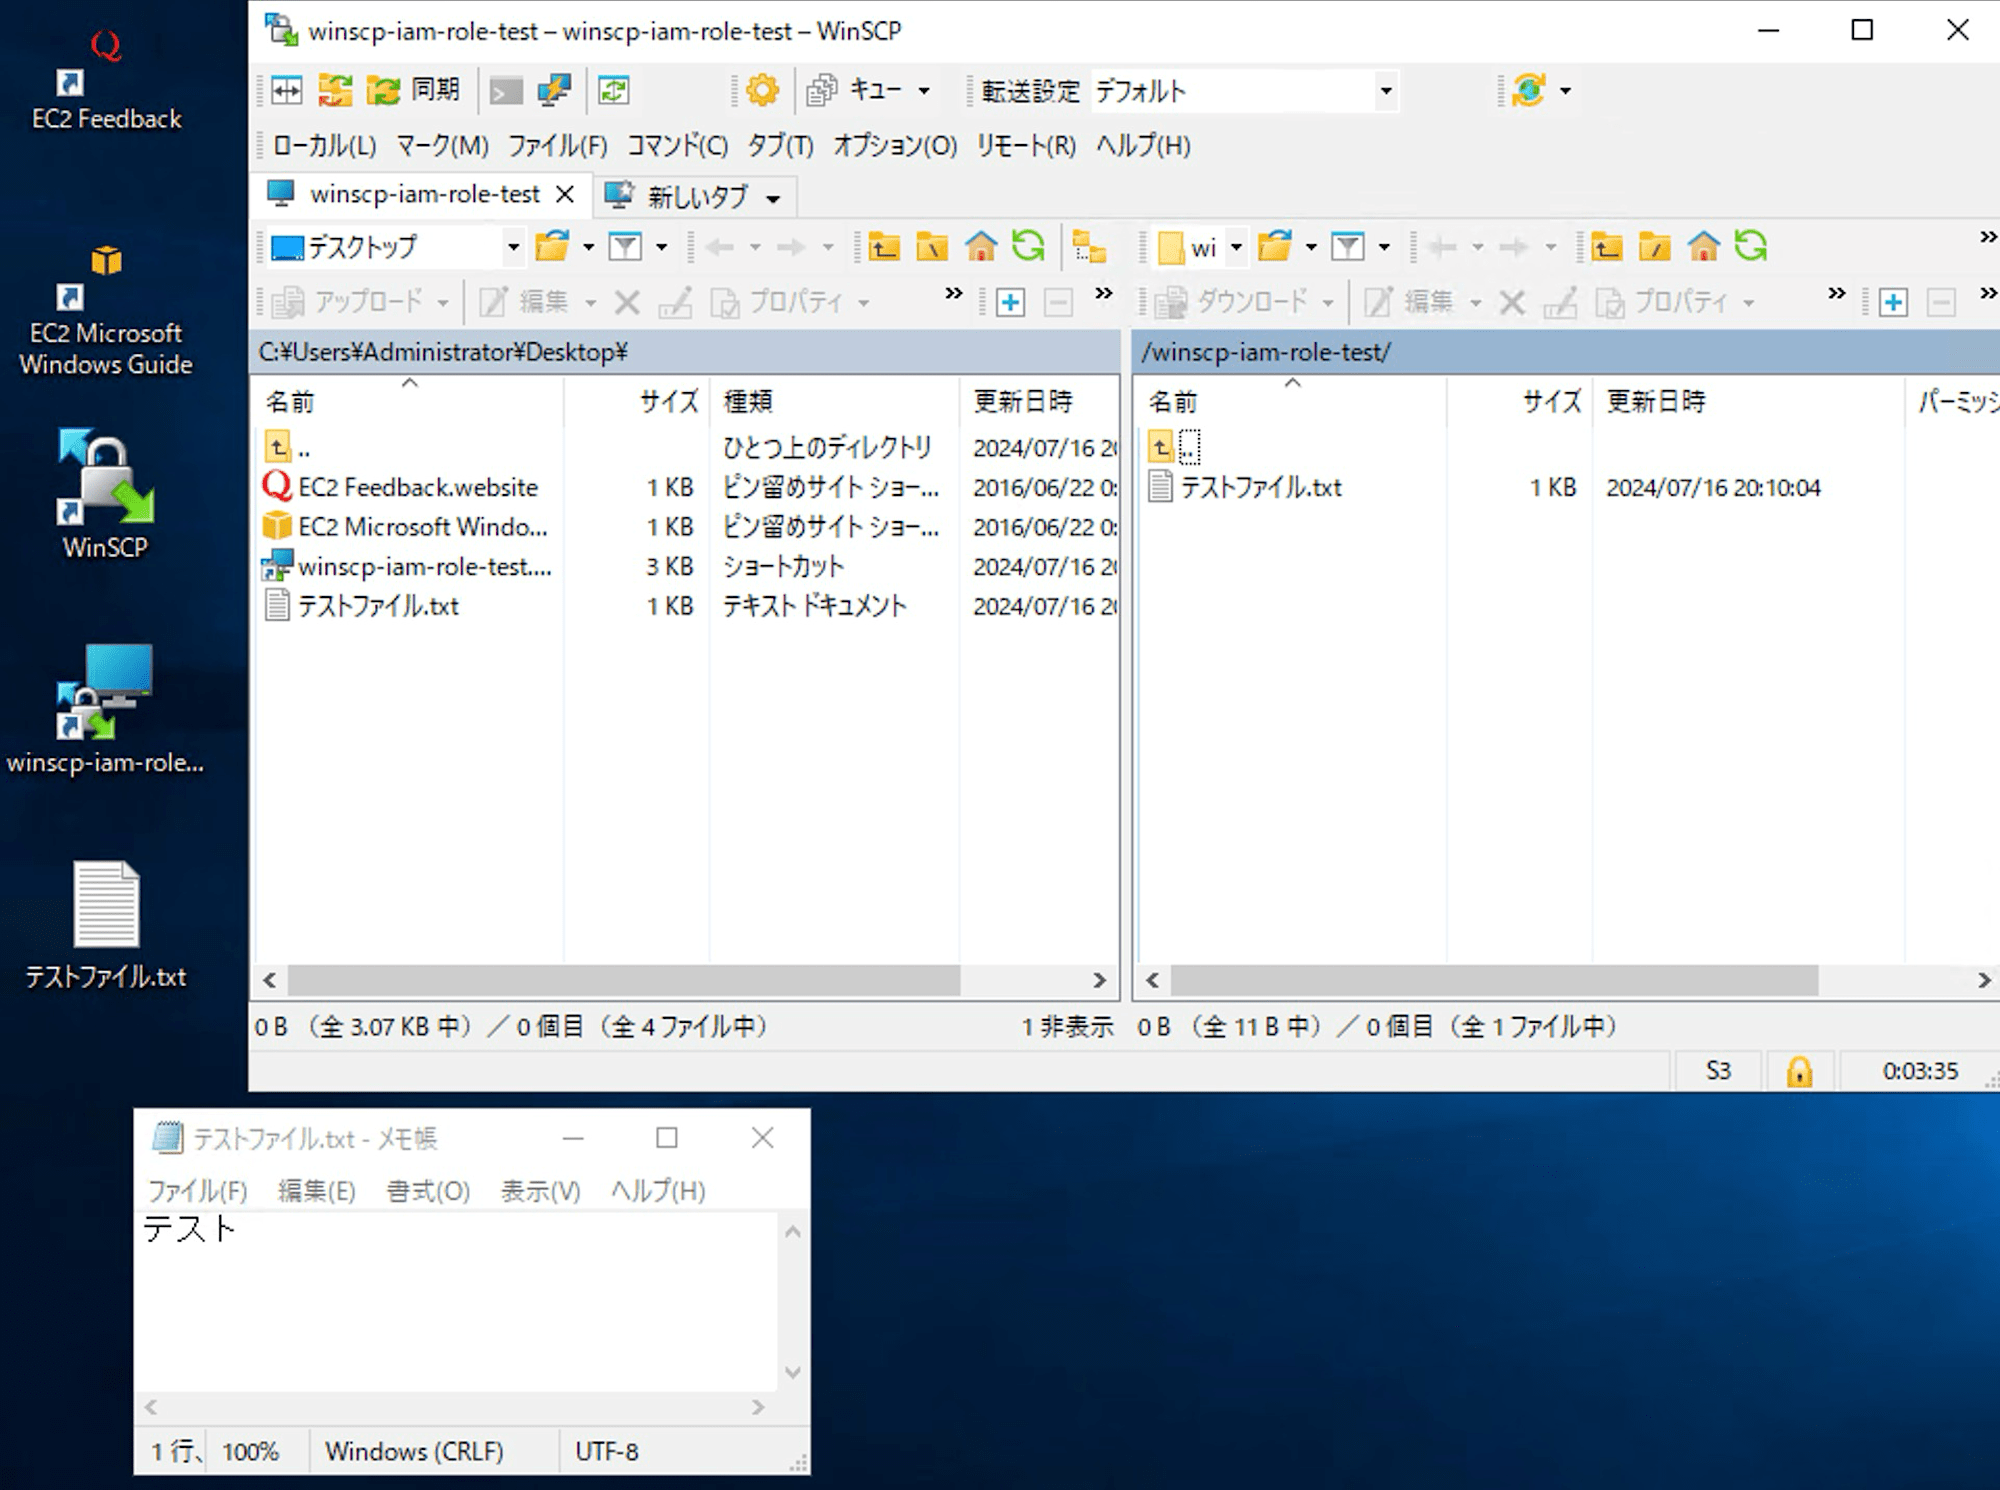Select the winscp-iam-role-test tab
The image size is (2000, 1490).
412,194
